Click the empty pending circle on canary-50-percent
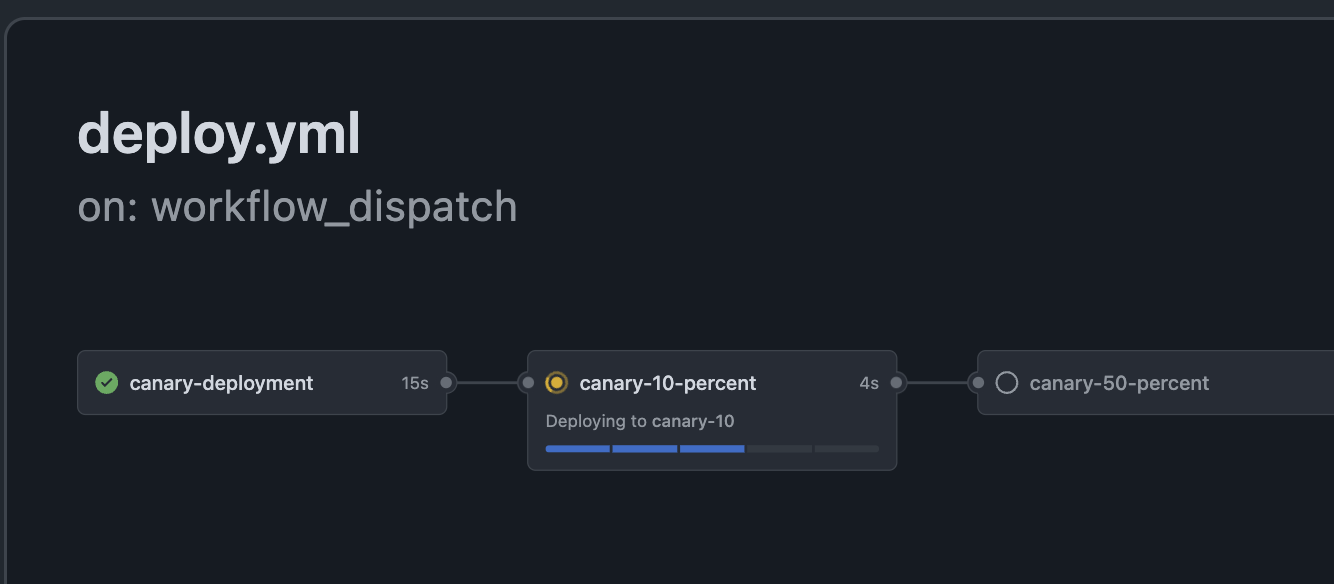The width and height of the screenshot is (1334, 584). coord(1007,383)
